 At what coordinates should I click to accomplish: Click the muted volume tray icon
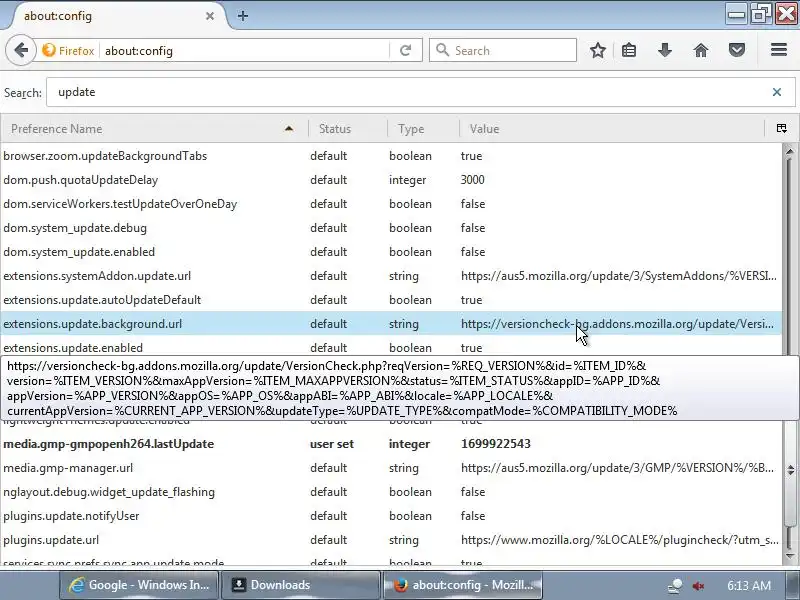coord(699,585)
